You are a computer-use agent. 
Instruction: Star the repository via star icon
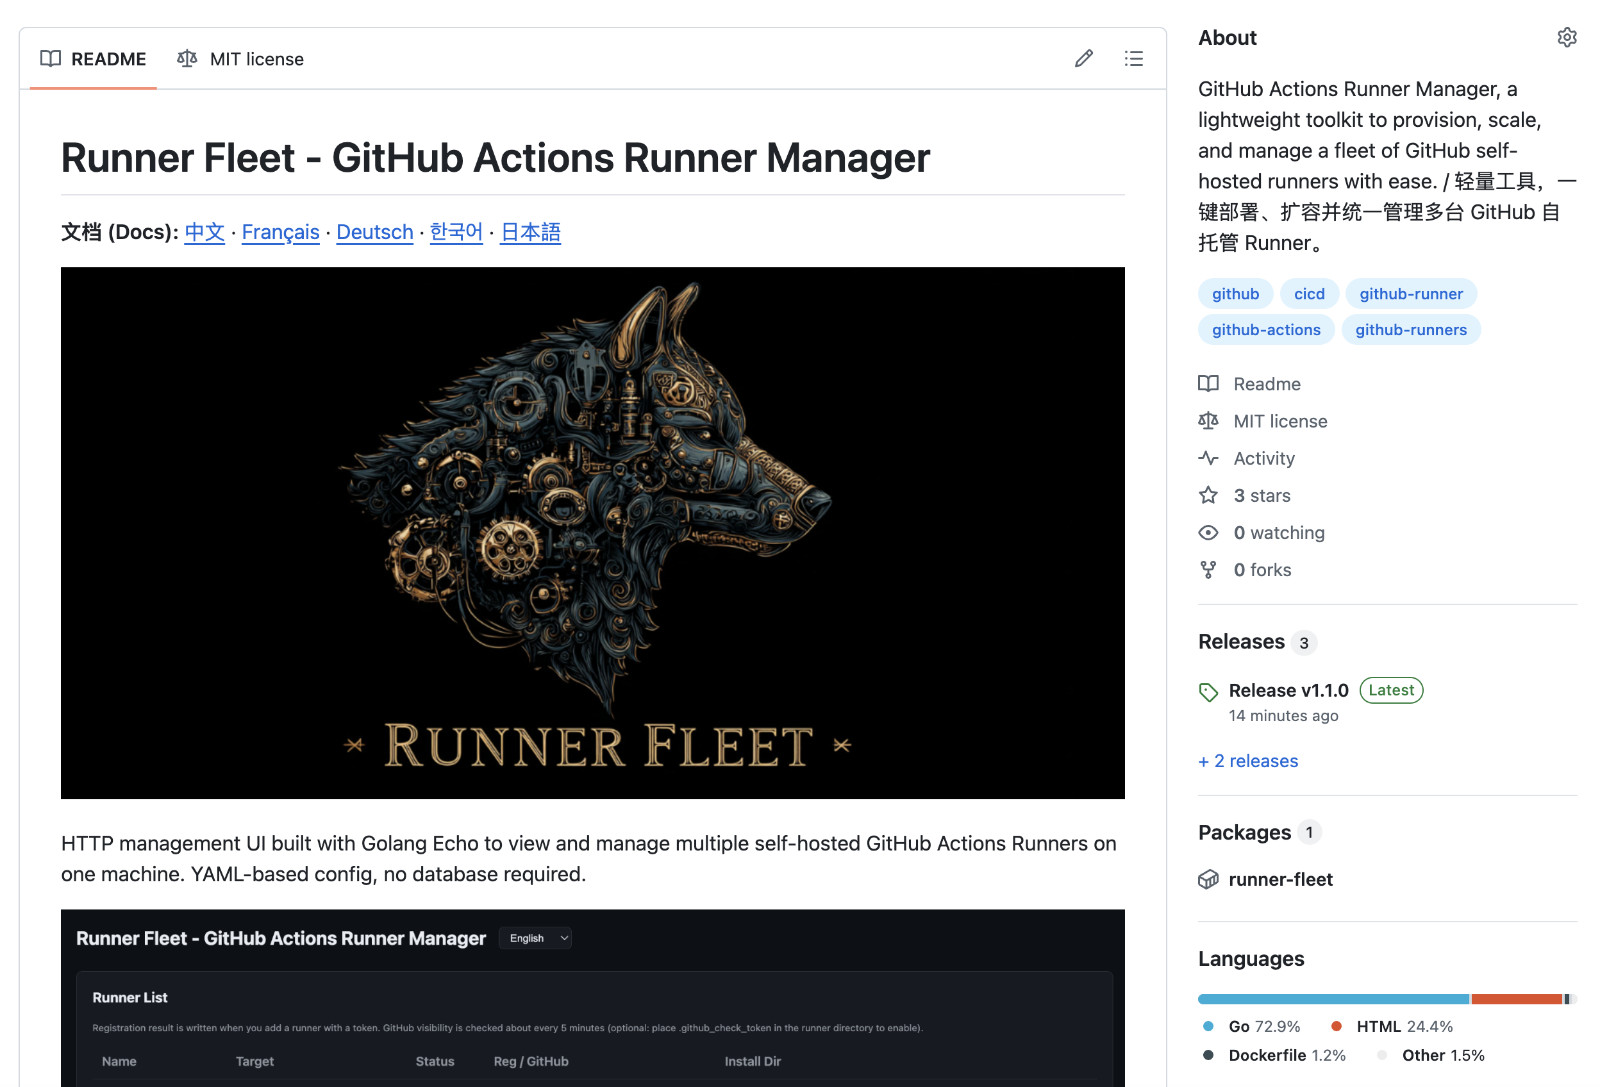(x=1208, y=494)
